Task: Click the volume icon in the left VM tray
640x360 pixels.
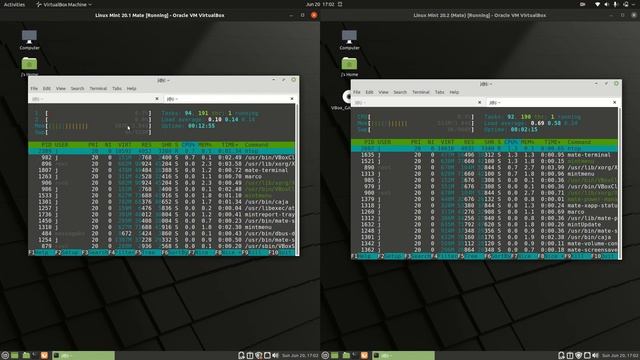Action: point(276,355)
